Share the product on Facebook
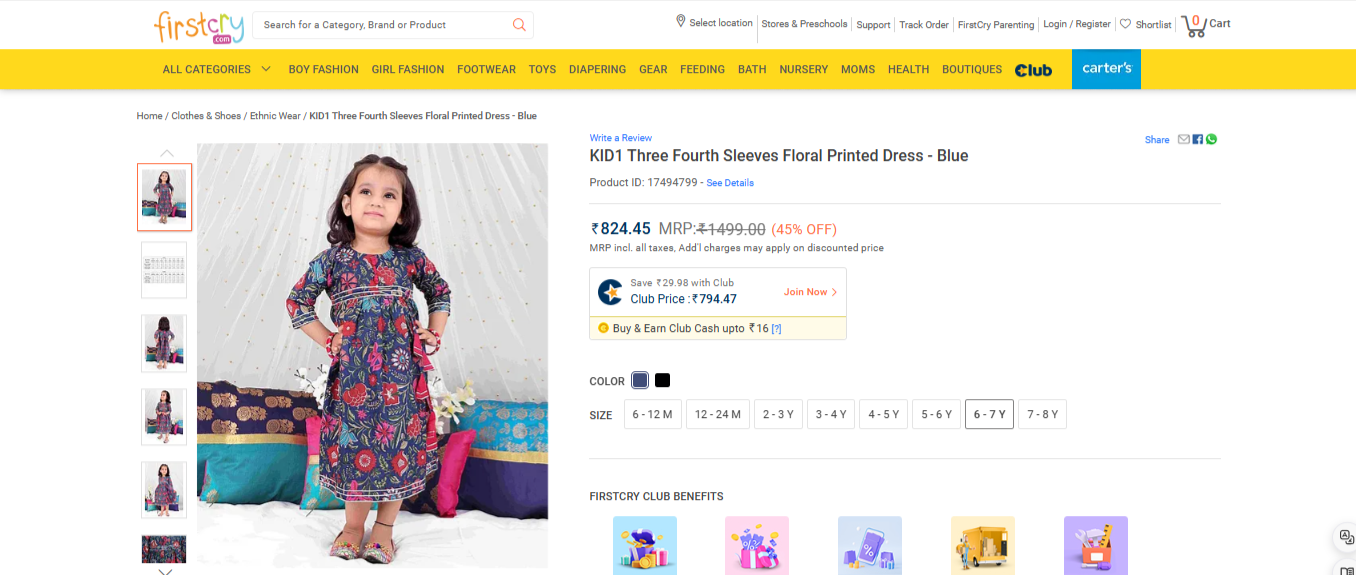The image size is (1356, 575). tap(1198, 139)
